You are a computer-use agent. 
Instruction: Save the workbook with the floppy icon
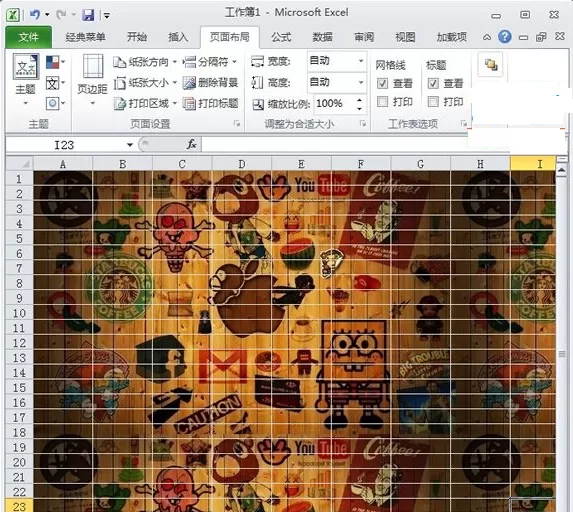[88, 15]
